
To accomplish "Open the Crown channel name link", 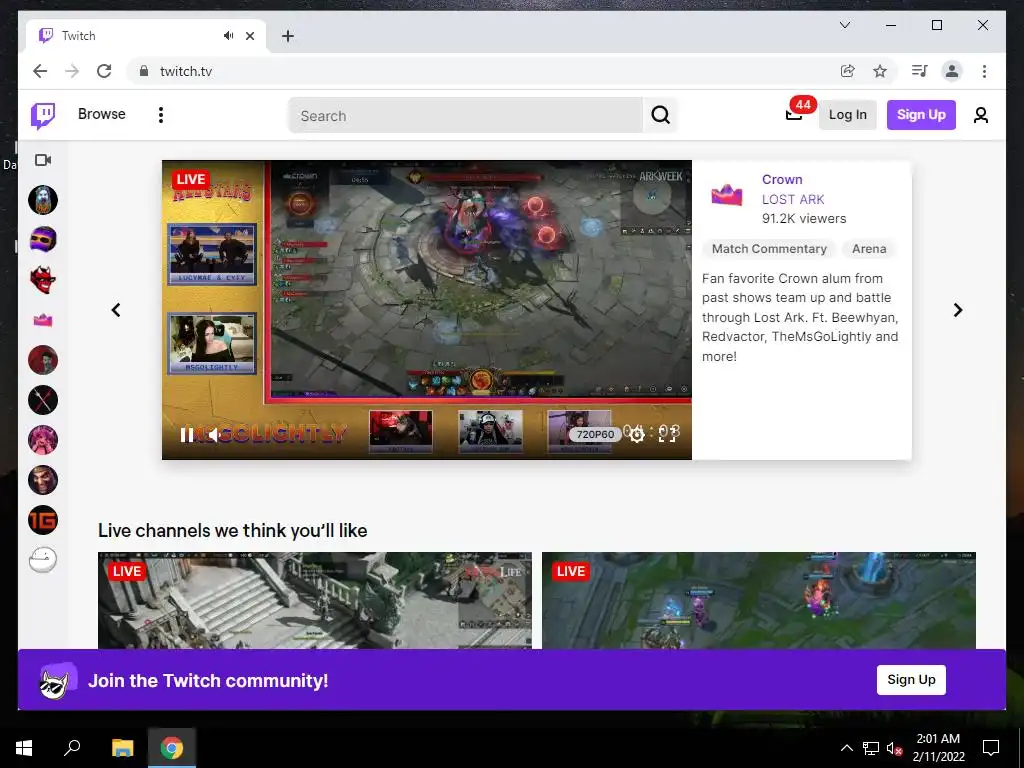I will 782,180.
